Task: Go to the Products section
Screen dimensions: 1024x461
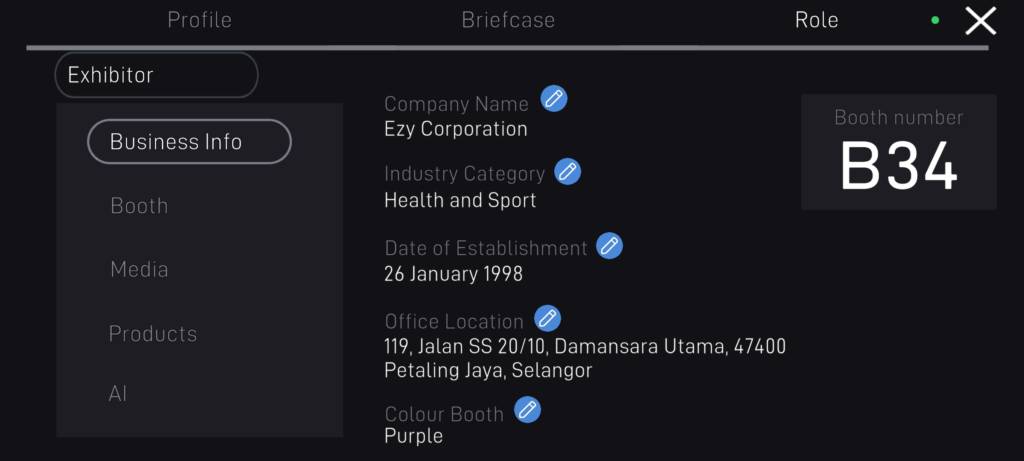Action: (x=153, y=334)
